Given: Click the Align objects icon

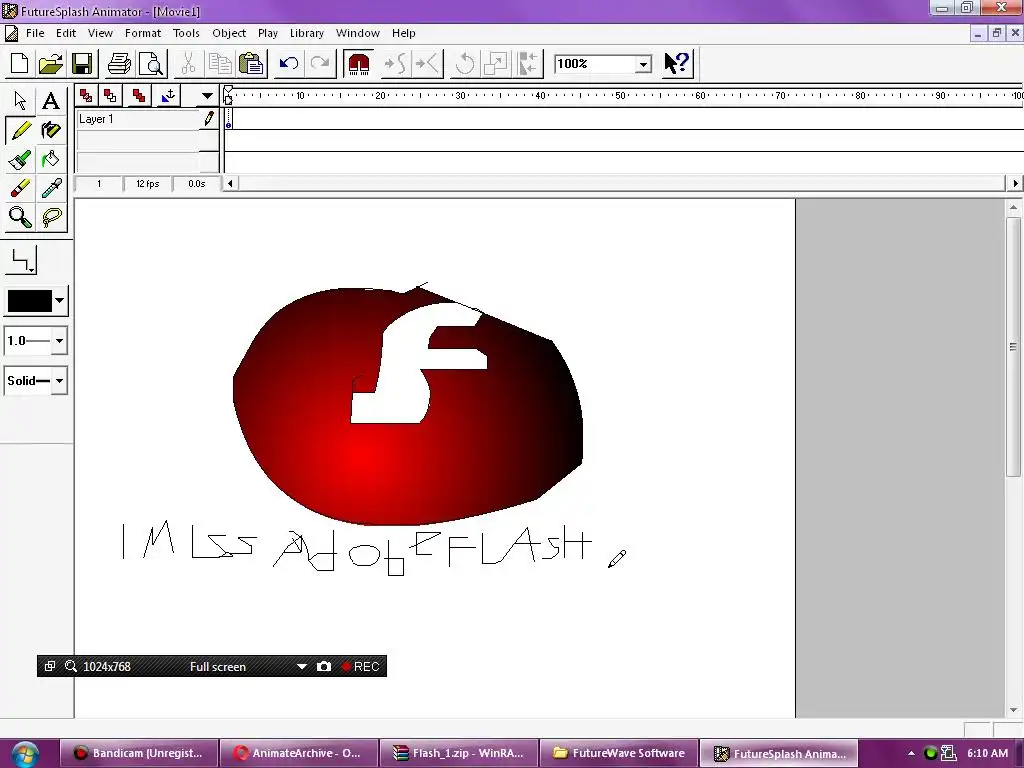Looking at the screenshot, I should 528,64.
